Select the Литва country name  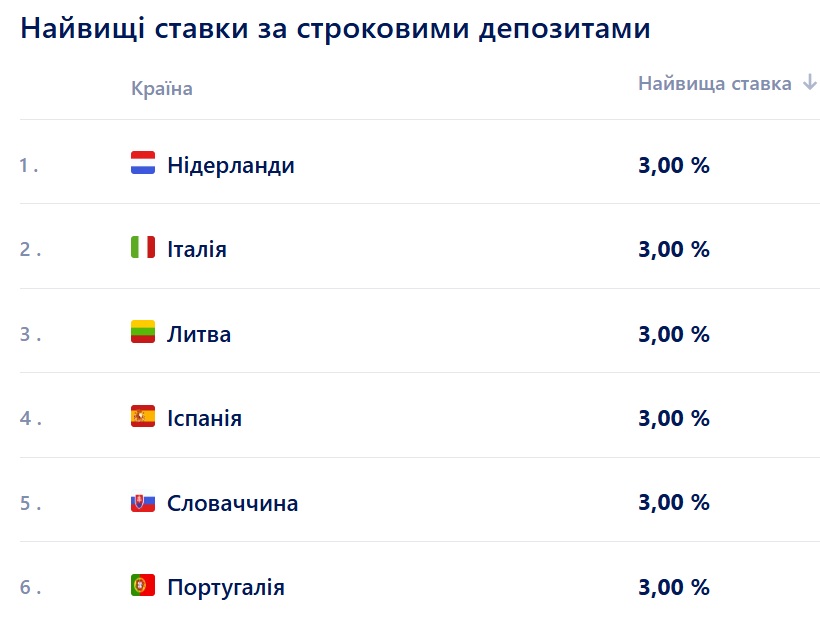coord(199,334)
